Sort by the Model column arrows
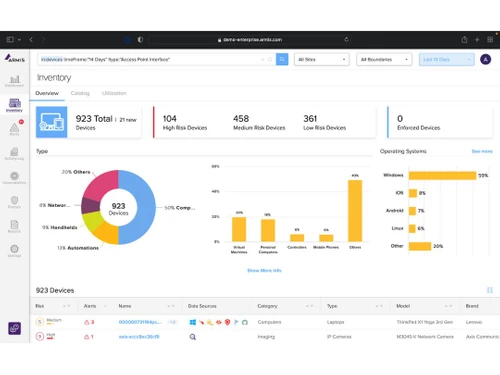Image resolution: width=500 pixels, height=375 pixels. pos(448,306)
